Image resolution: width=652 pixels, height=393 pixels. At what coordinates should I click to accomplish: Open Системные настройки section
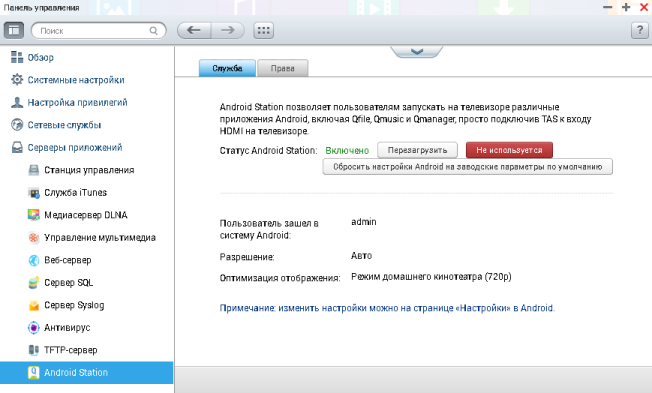click(76, 80)
